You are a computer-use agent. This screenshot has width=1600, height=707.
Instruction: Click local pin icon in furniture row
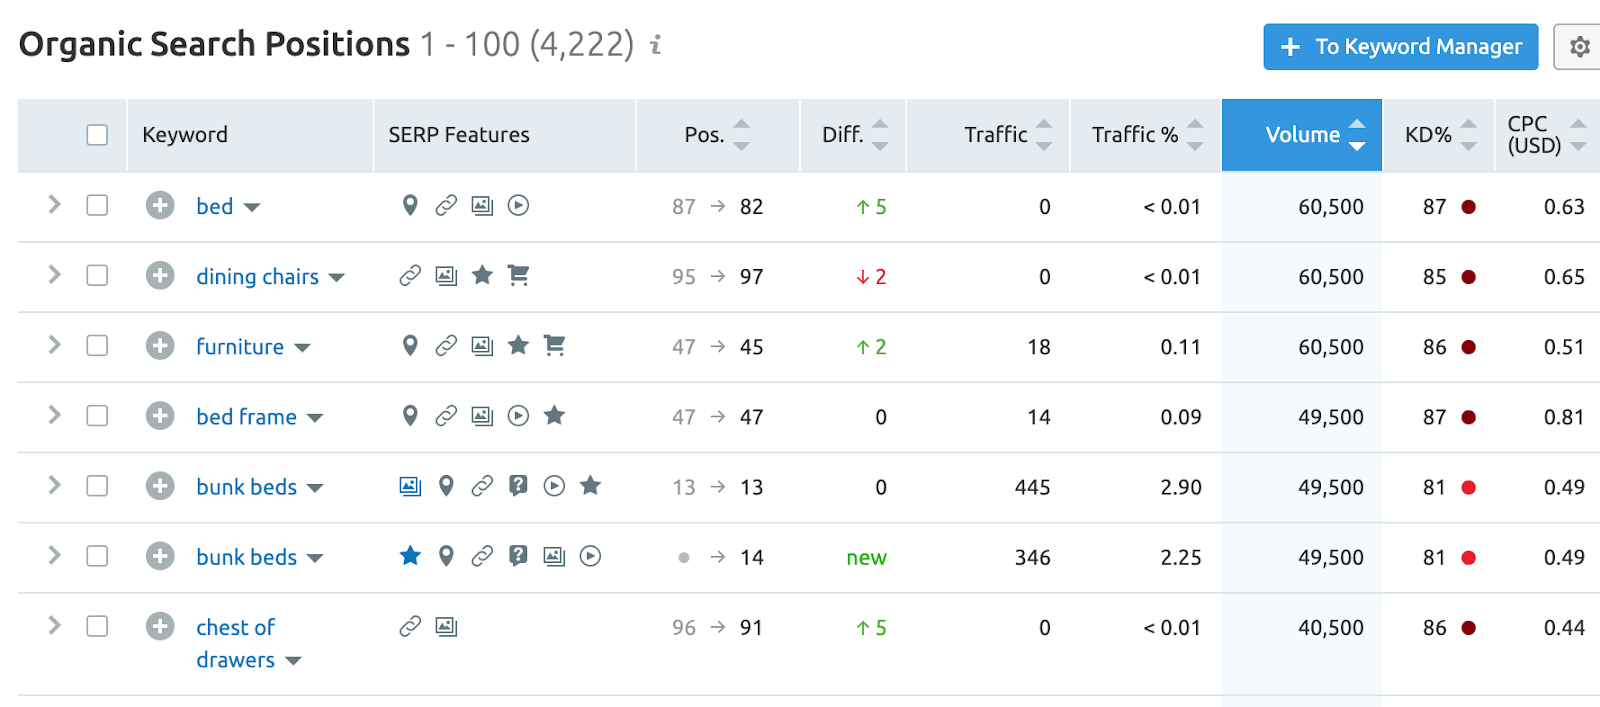pyautogui.click(x=410, y=346)
